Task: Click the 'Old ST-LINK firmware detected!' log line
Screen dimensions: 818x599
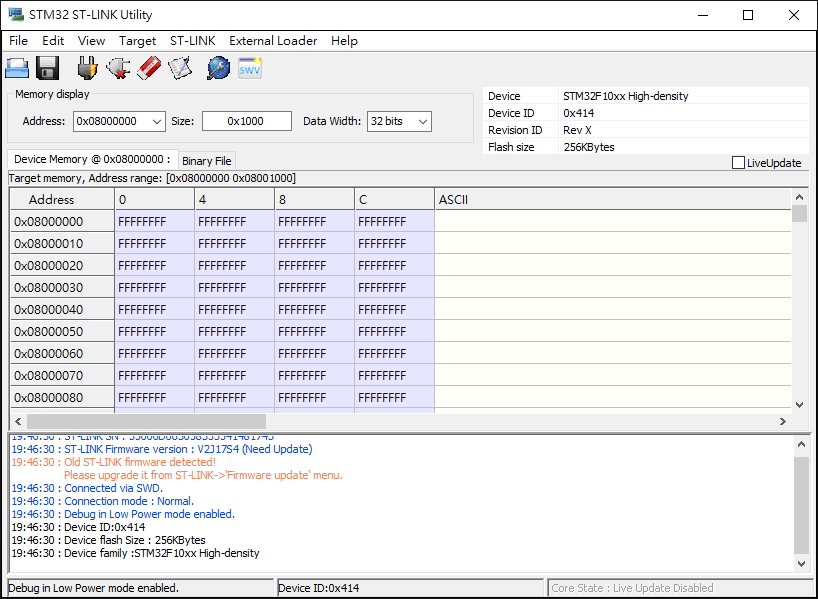Action: (114, 462)
